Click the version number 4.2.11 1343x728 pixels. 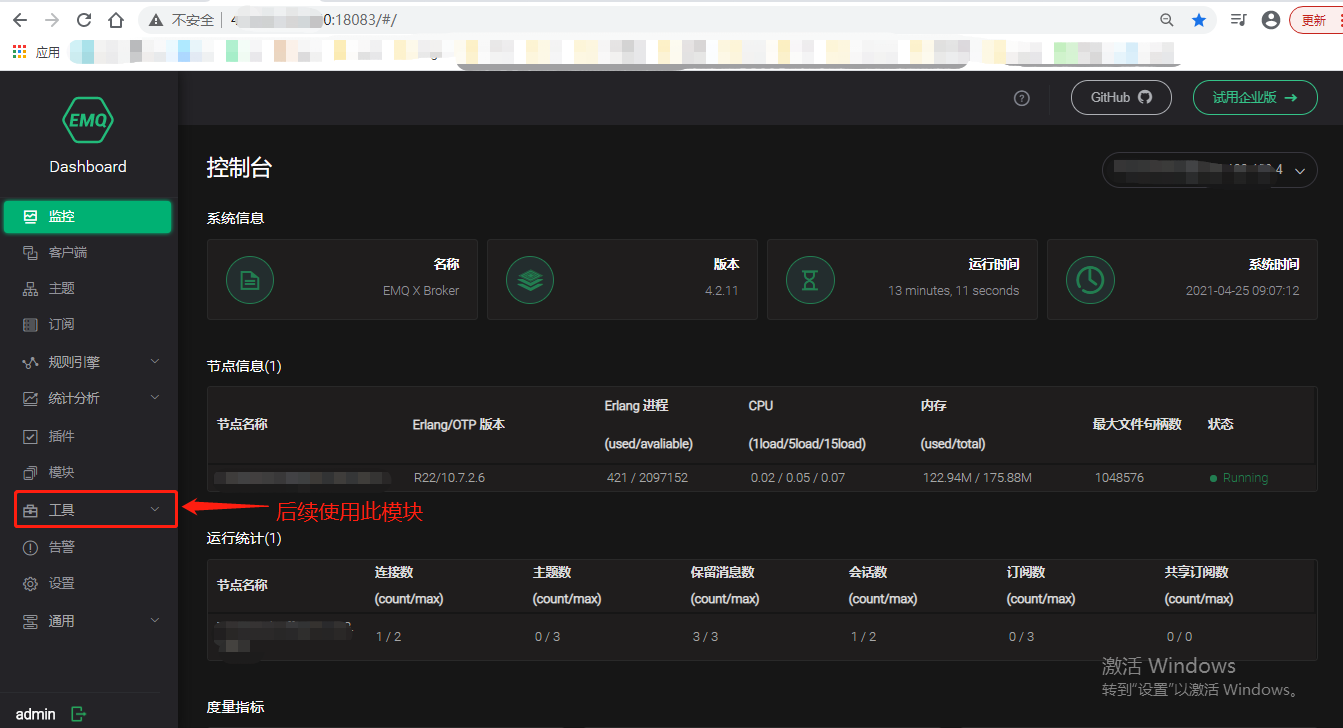[721, 291]
